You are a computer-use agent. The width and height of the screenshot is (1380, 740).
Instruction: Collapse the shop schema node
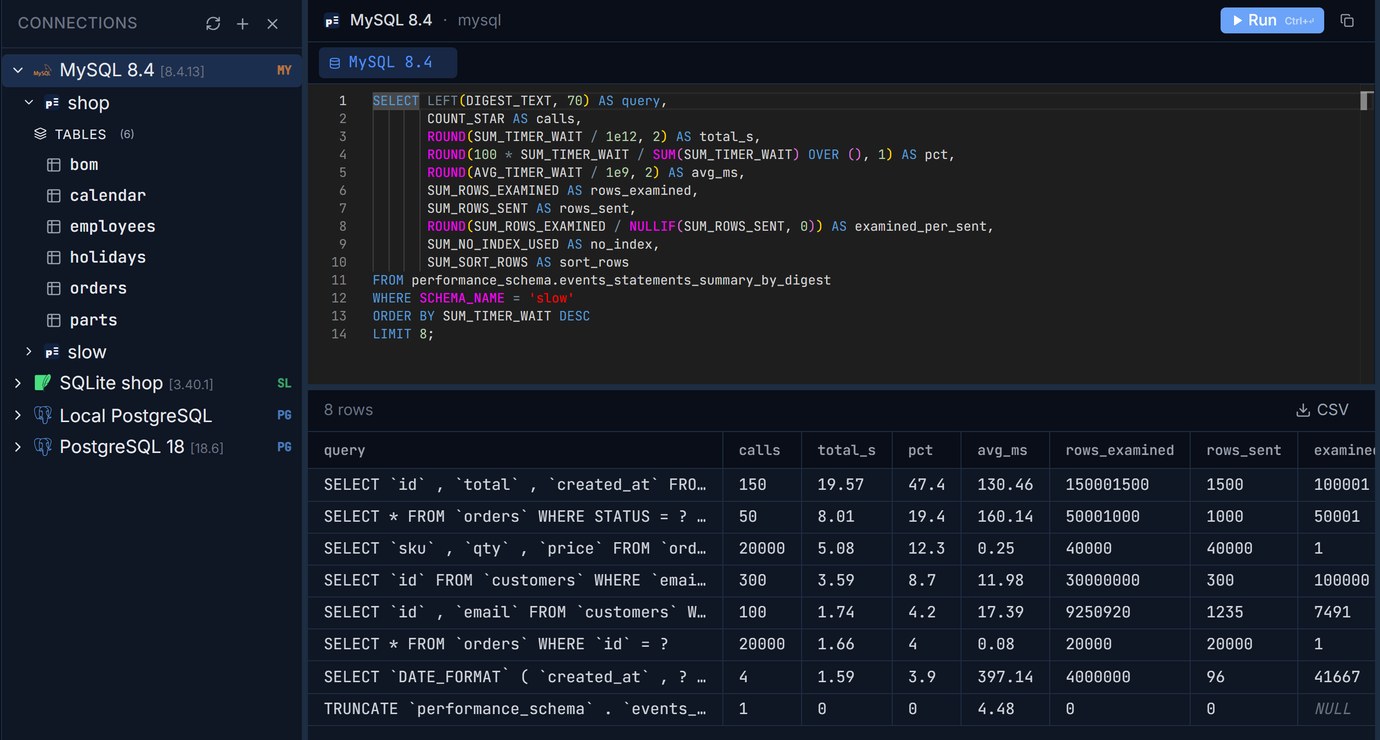click(x=29, y=103)
